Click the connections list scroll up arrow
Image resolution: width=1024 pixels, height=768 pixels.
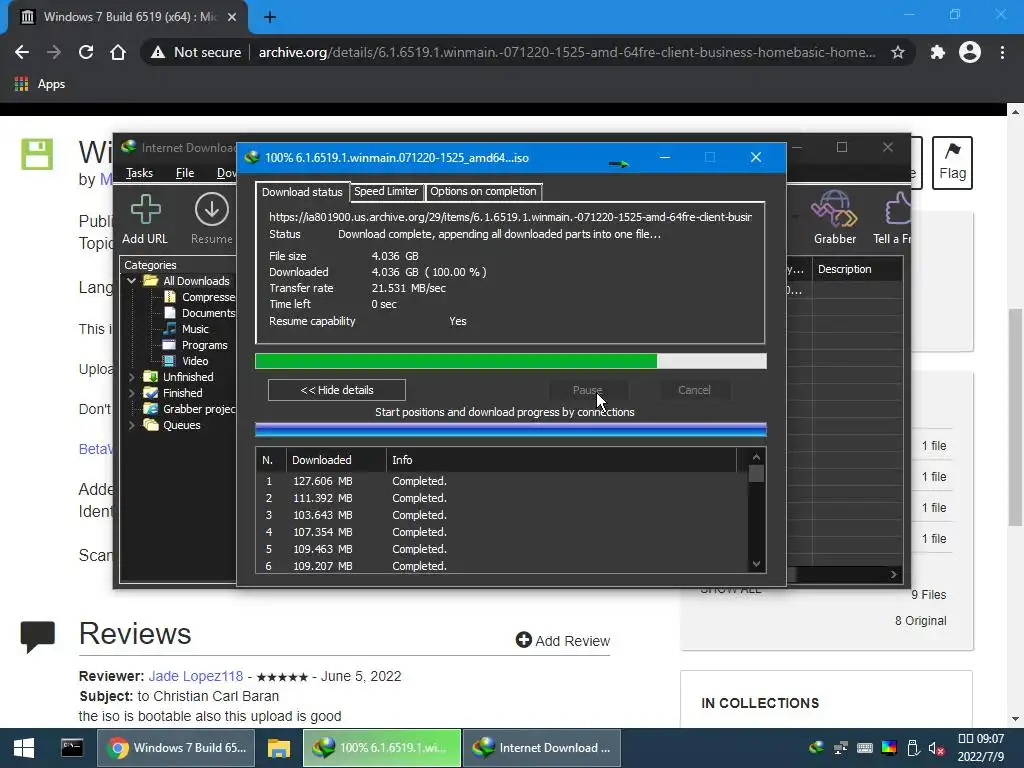pos(756,457)
